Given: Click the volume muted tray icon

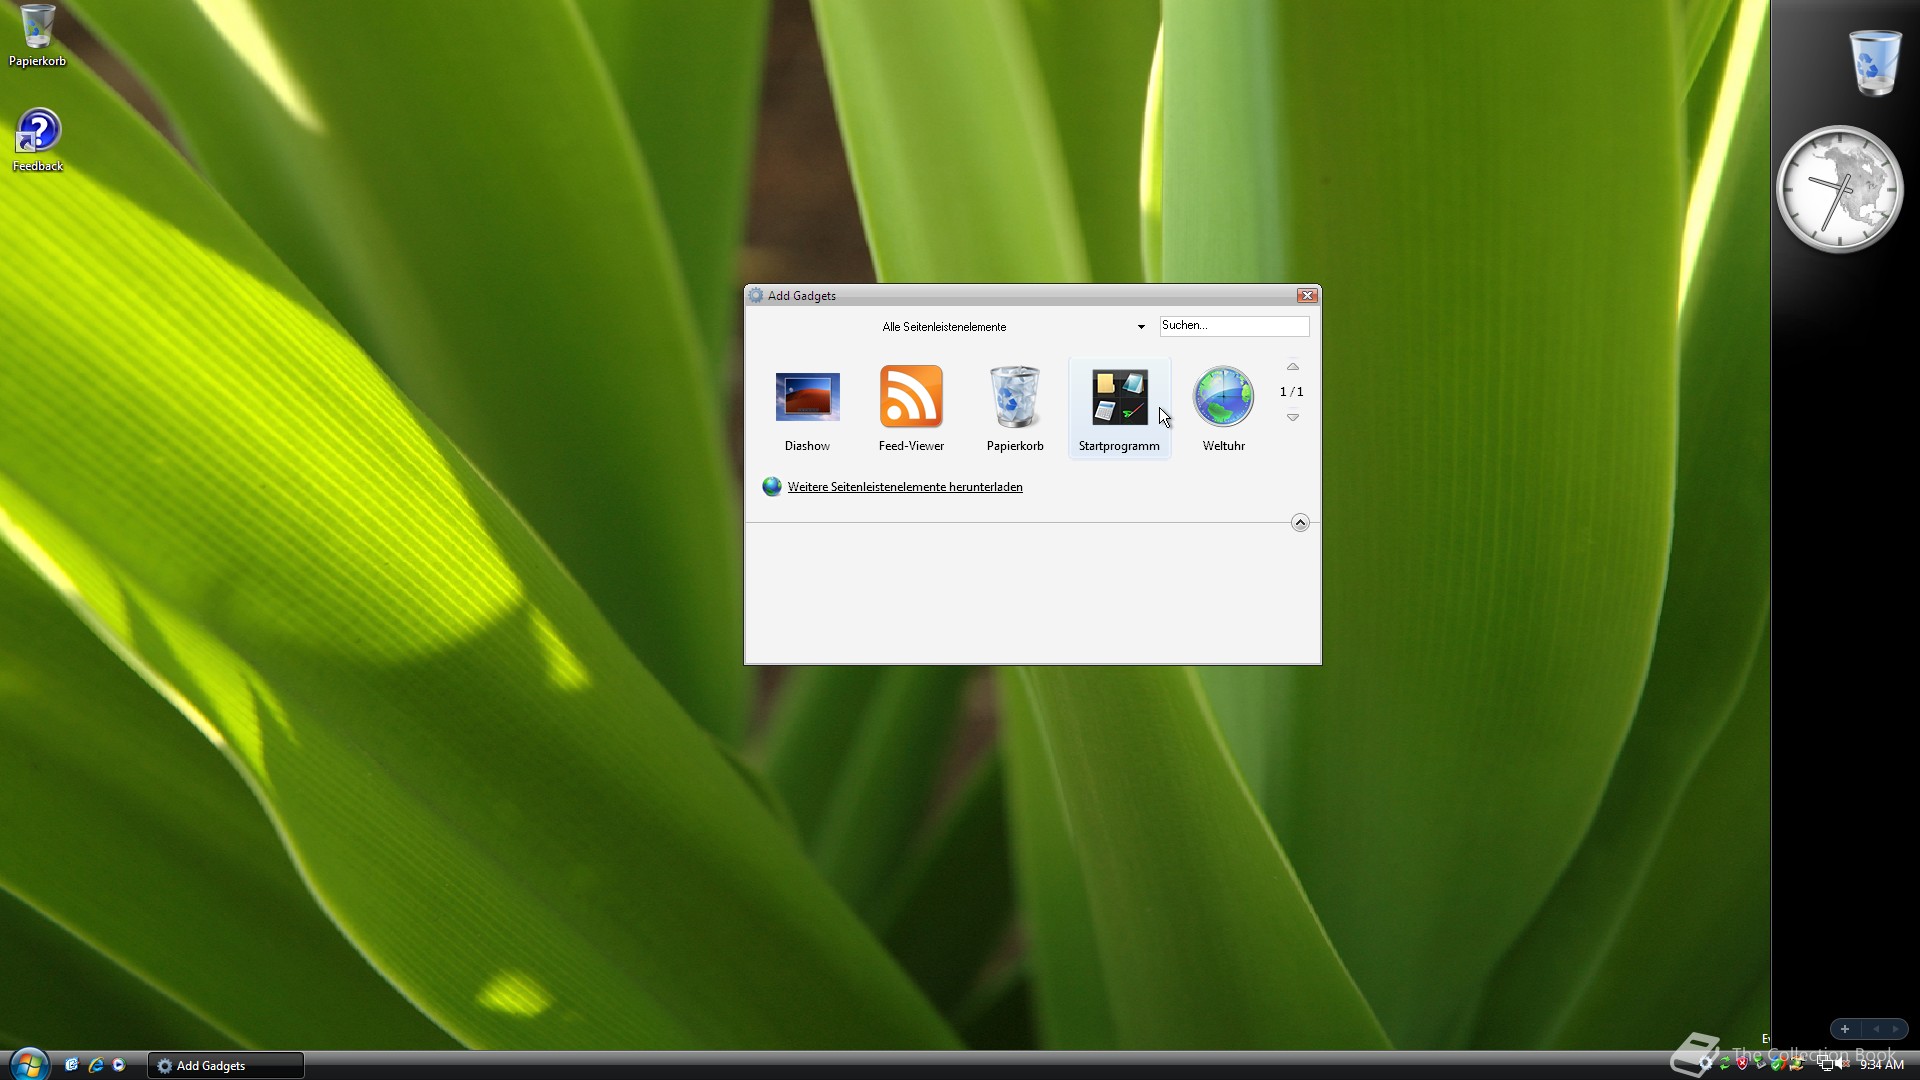Looking at the screenshot, I should 1842,1064.
